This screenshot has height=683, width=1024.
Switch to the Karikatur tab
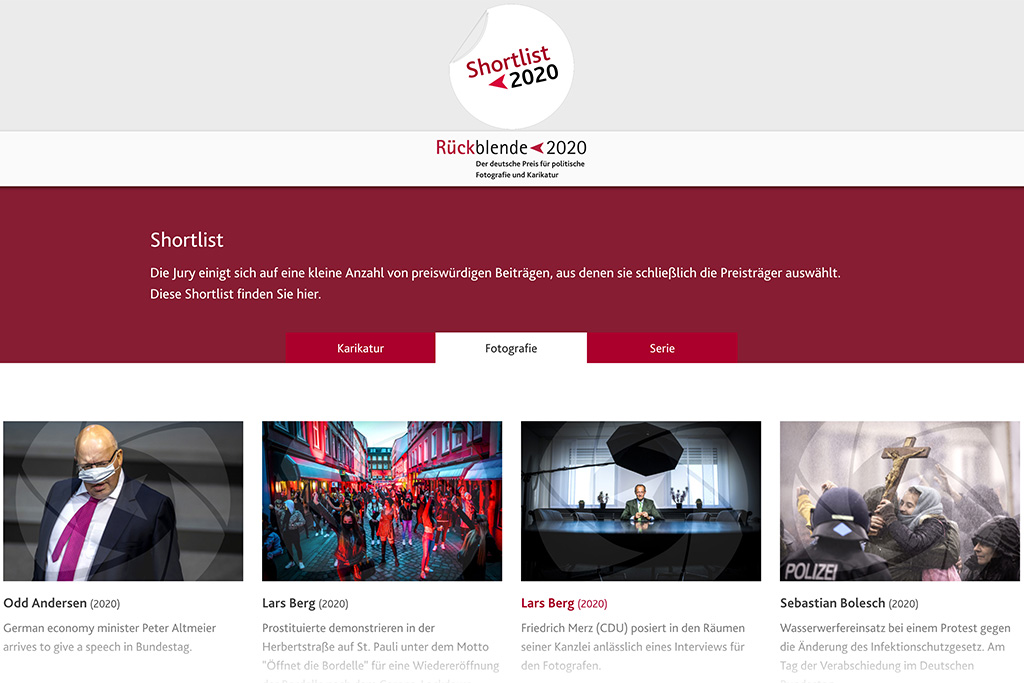pyautogui.click(x=360, y=348)
